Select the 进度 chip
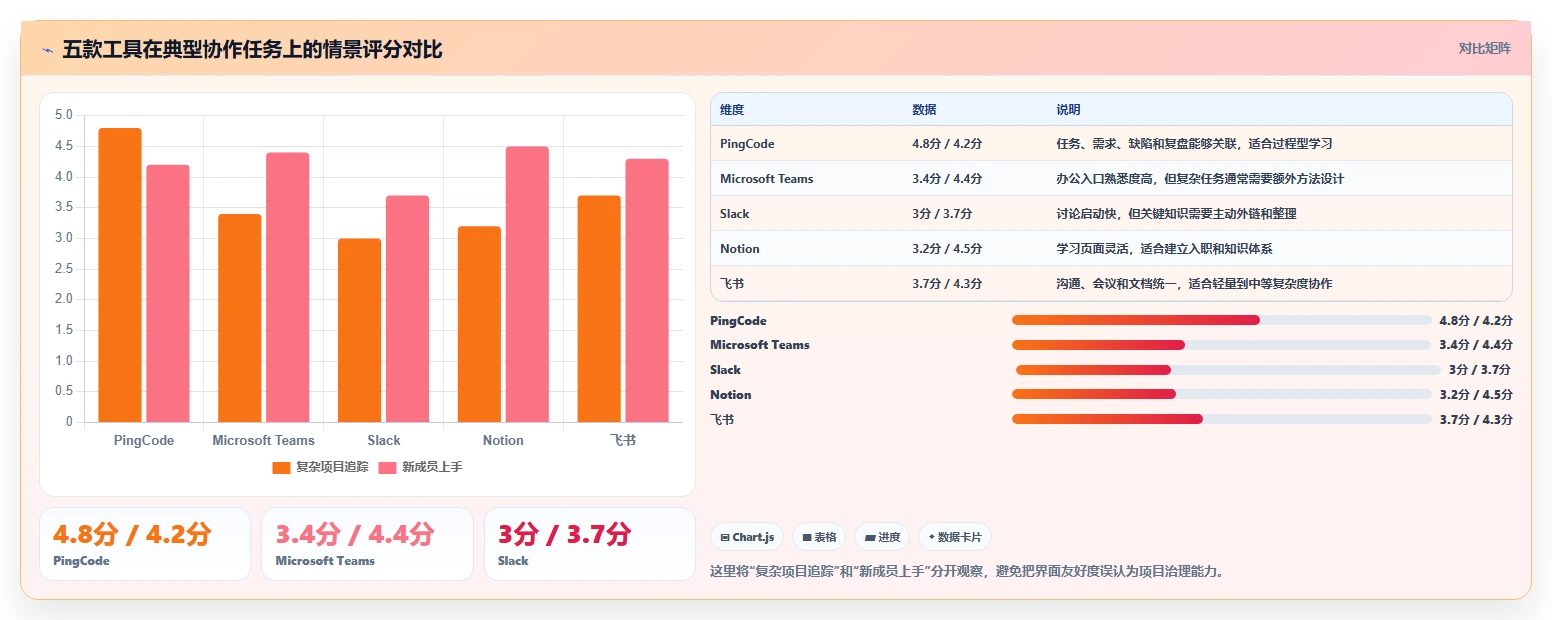 tap(882, 537)
